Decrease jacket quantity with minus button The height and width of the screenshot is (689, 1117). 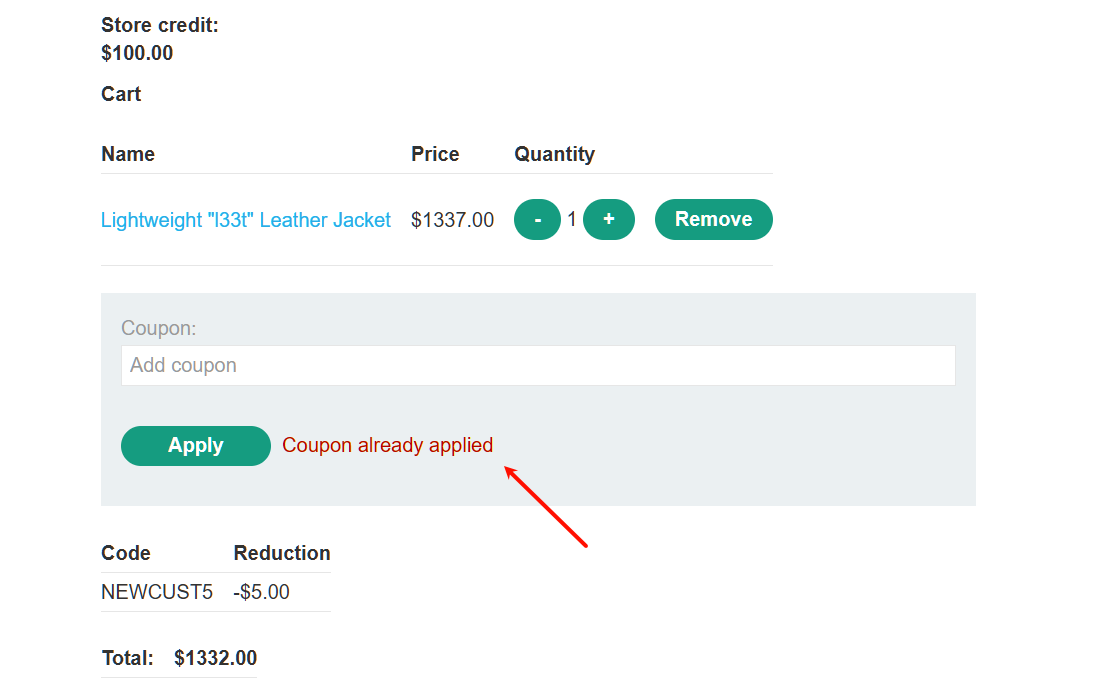537,220
